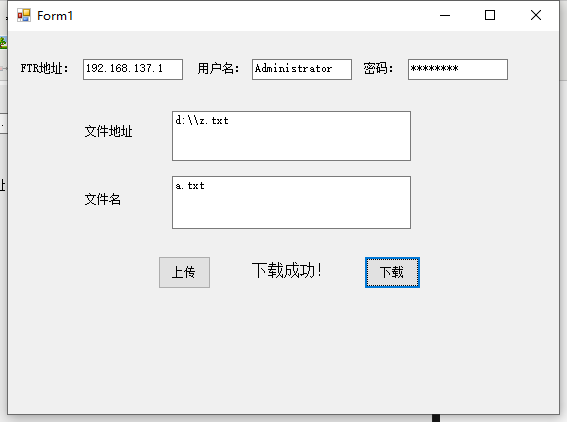The image size is (567, 422).
Task: Focus the username field containing Administrator
Action: (302, 69)
